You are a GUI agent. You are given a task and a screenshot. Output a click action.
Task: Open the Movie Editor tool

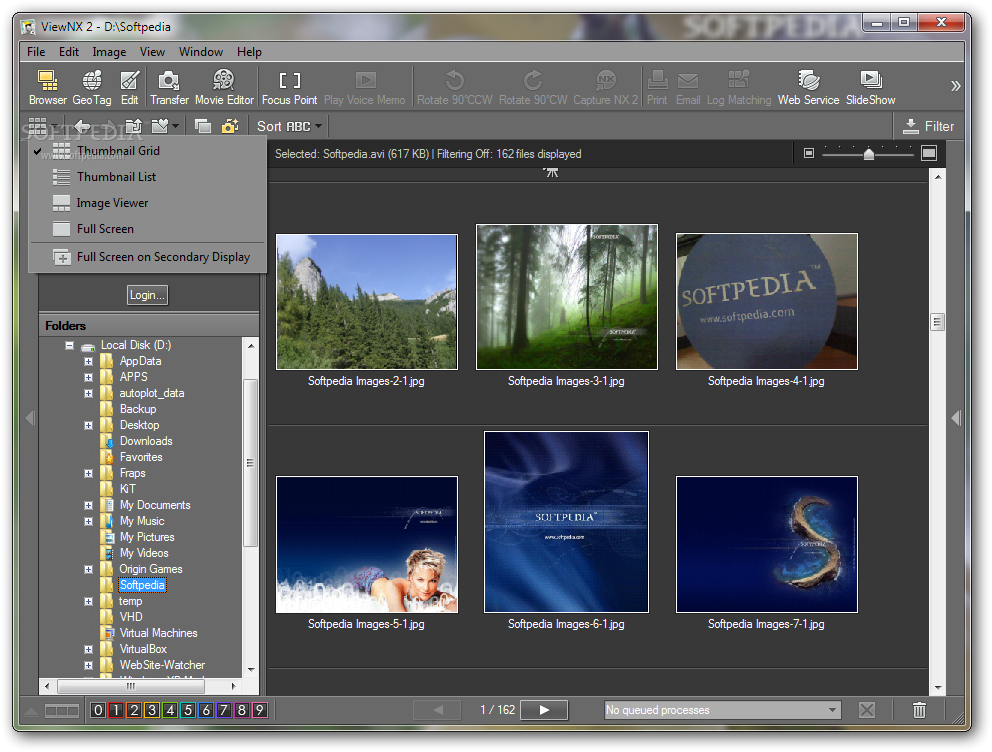click(x=224, y=87)
